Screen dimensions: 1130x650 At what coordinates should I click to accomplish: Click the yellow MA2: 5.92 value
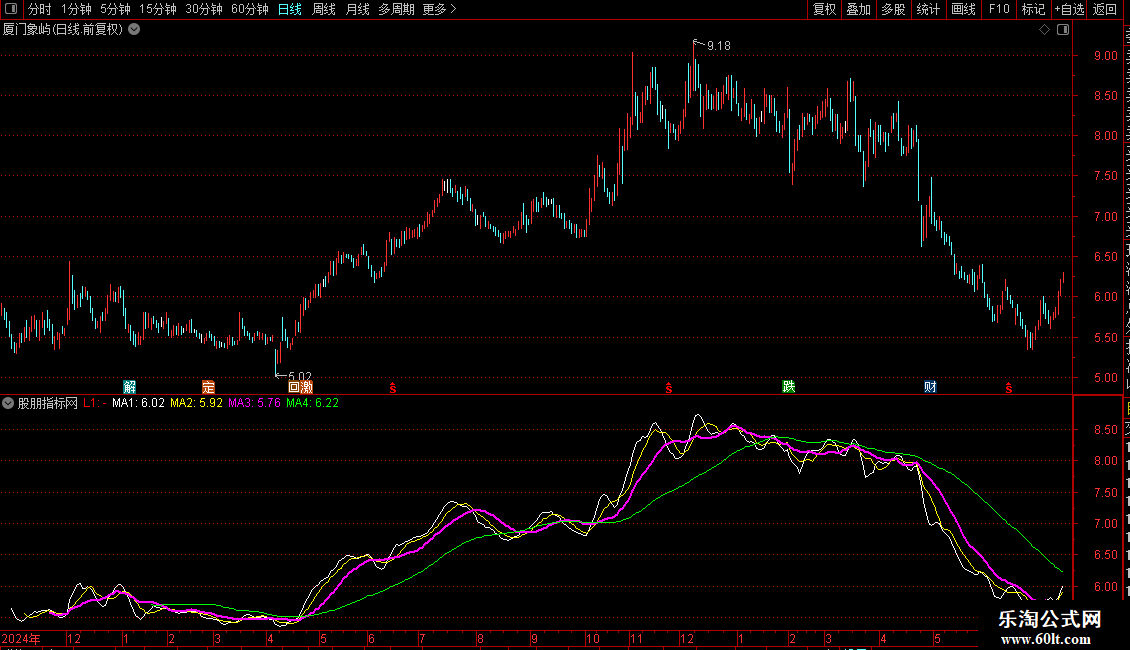[196, 403]
